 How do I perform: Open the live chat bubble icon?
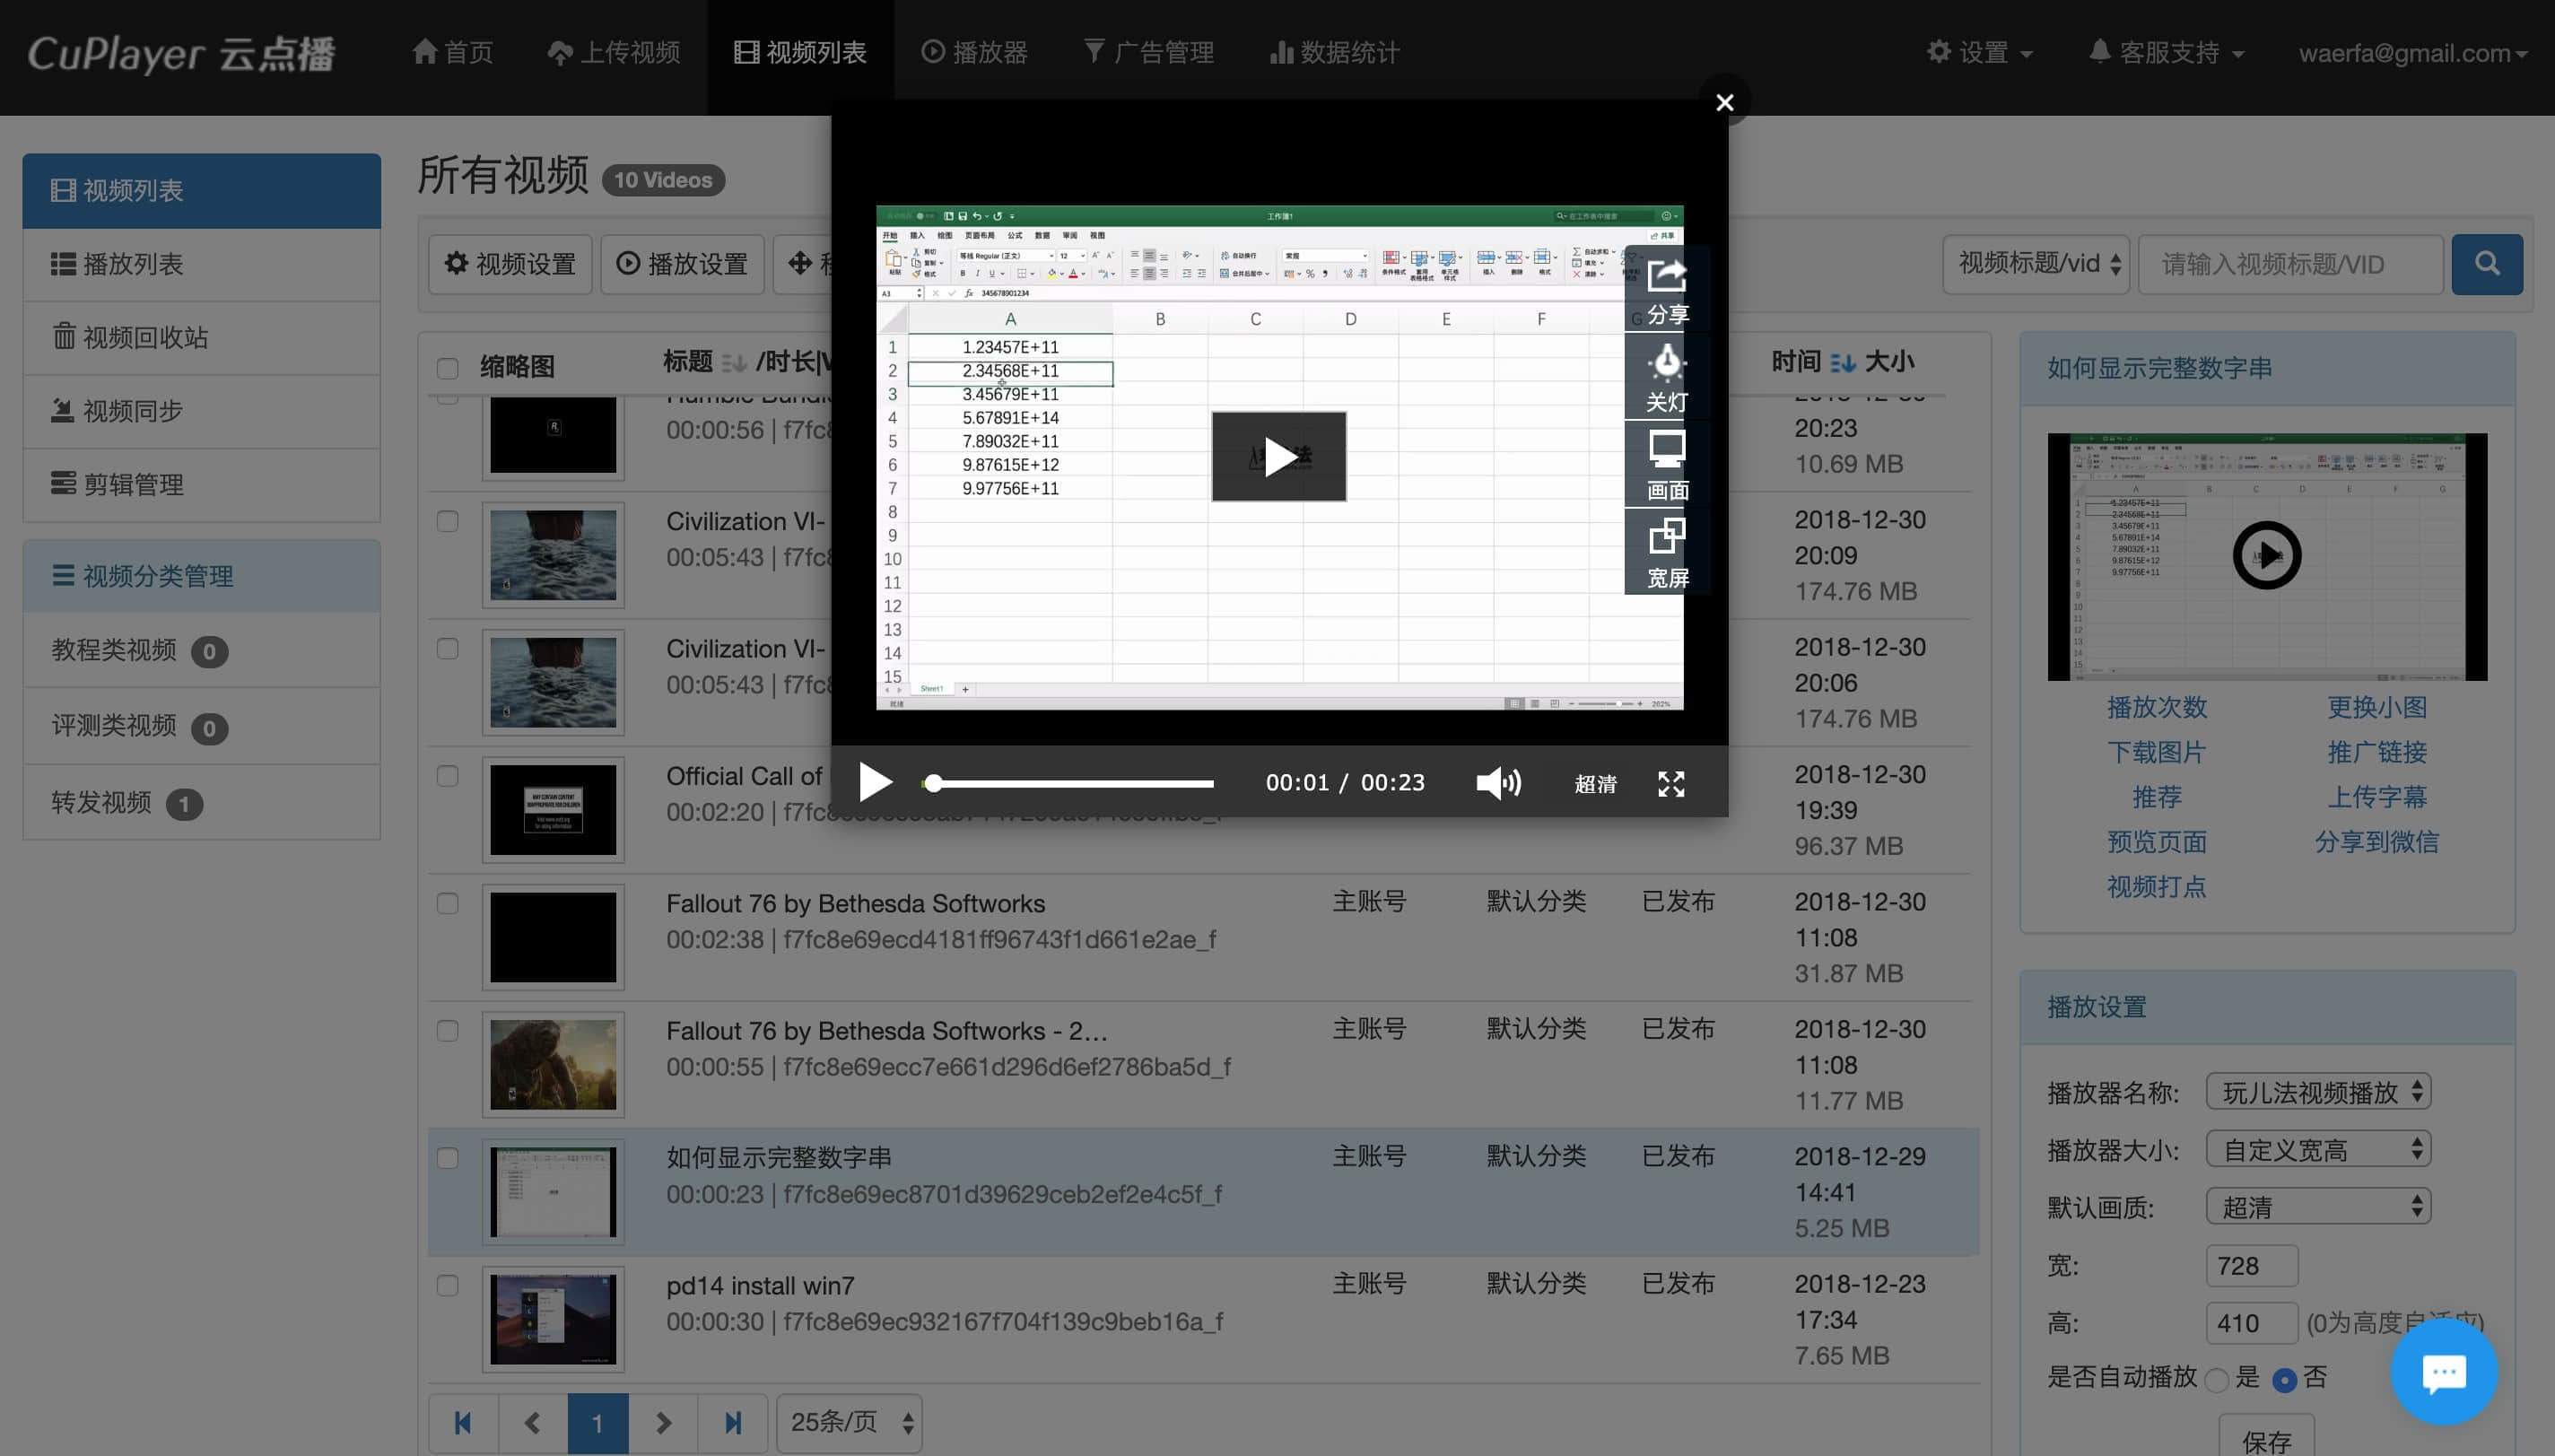2444,1372
